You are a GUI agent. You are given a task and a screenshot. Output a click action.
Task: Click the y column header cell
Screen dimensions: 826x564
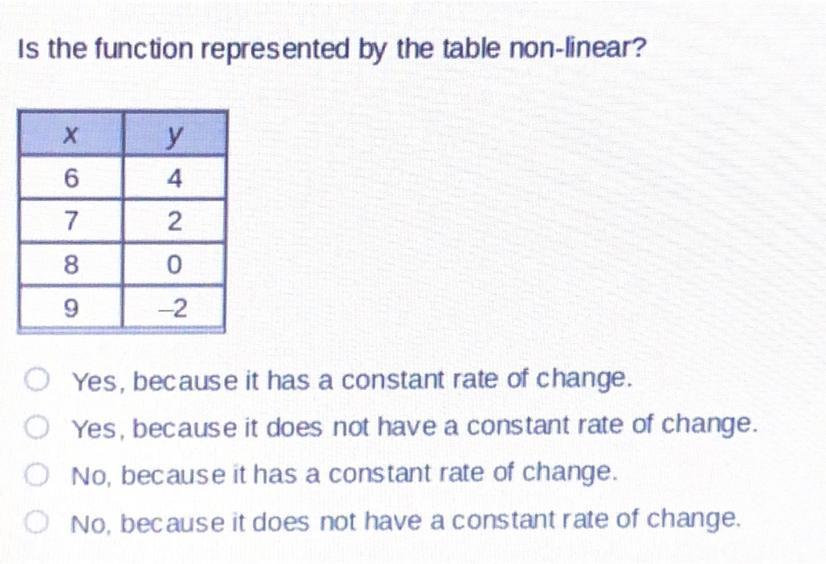174,135
